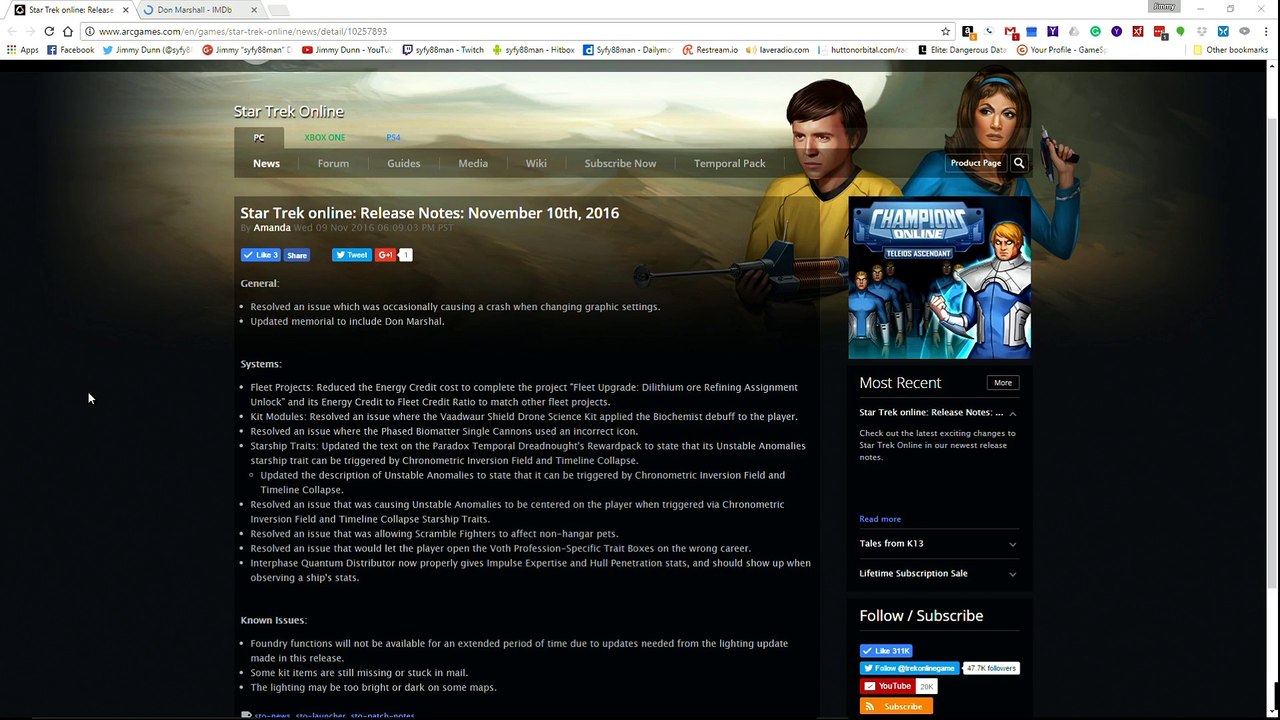The image size is (1280, 720).
Task: Click the Facebook Like 3 button
Action: click(x=262, y=255)
